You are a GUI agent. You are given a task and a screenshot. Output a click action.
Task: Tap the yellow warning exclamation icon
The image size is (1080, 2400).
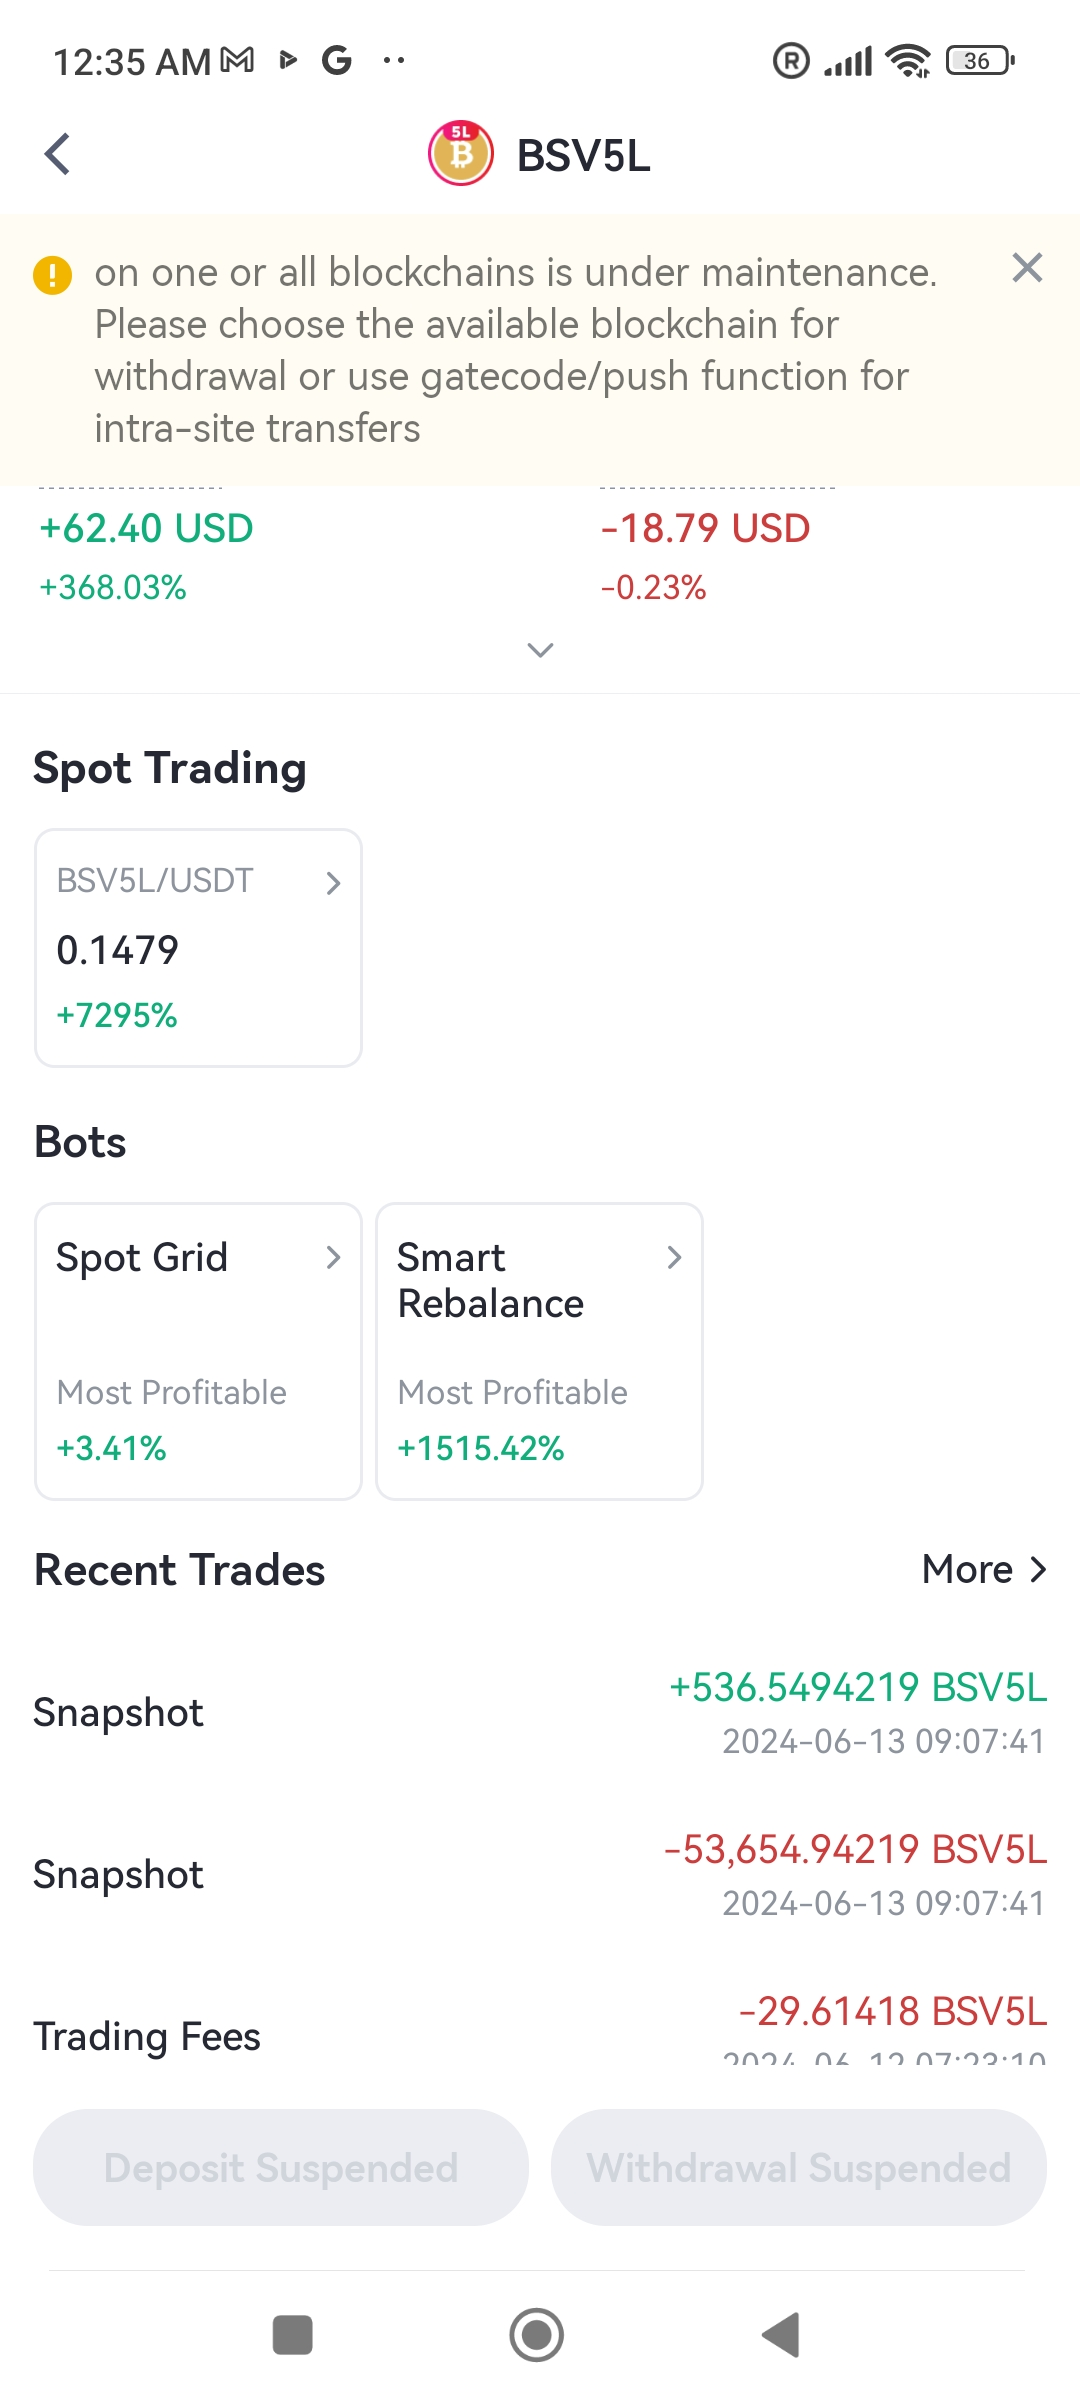[53, 274]
